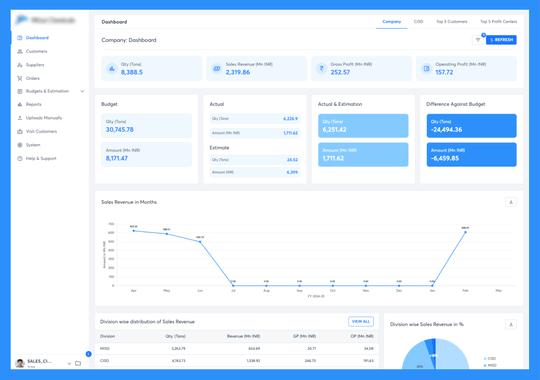Open Dashboard from the sidebar icon
Viewport: 540px width, 380px height.
tap(20, 38)
